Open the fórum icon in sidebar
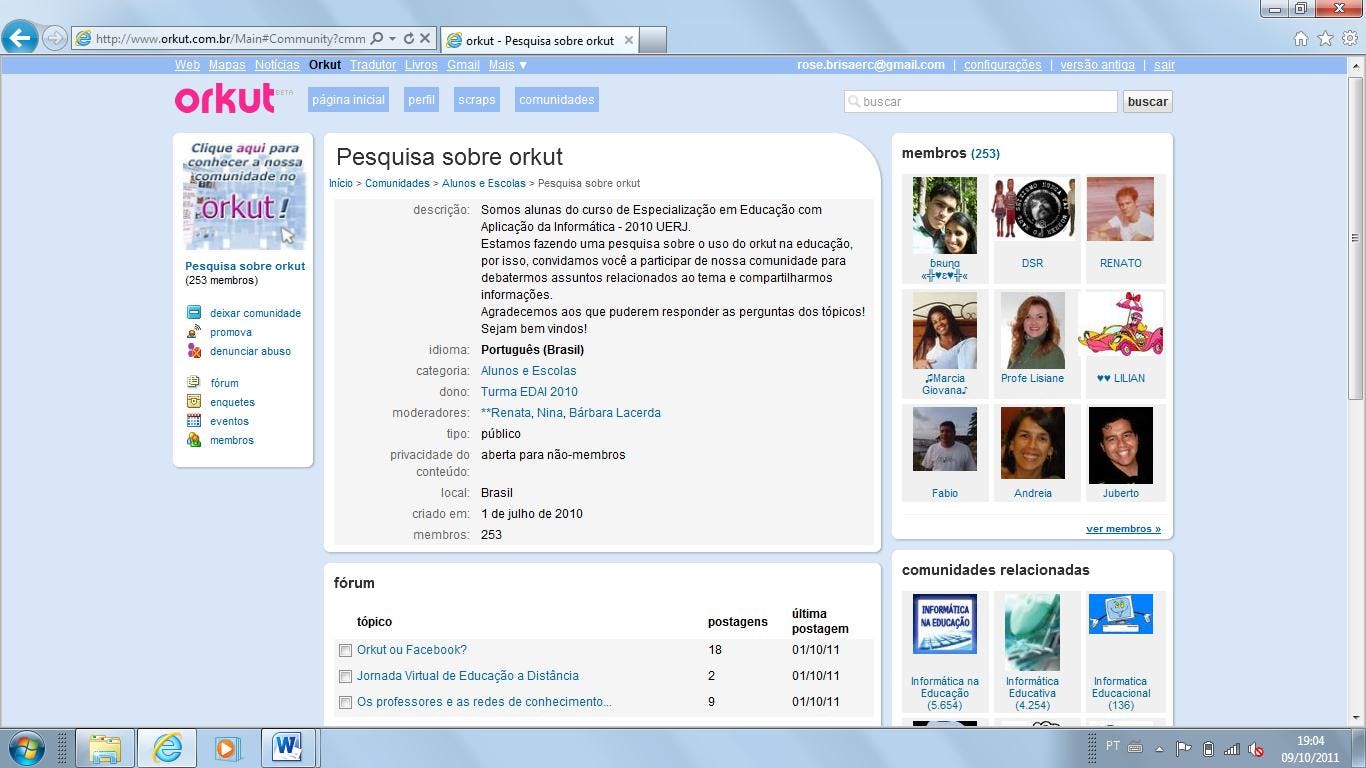This screenshot has width=1366, height=768. (194, 383)
